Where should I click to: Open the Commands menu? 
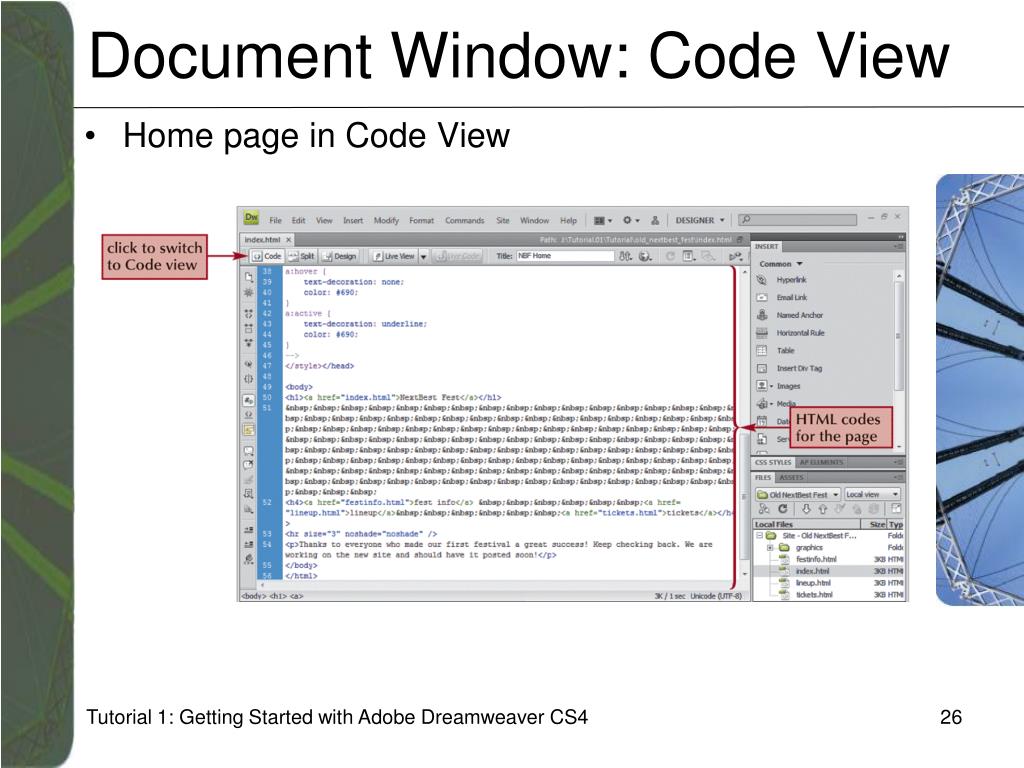coord(465,221)
